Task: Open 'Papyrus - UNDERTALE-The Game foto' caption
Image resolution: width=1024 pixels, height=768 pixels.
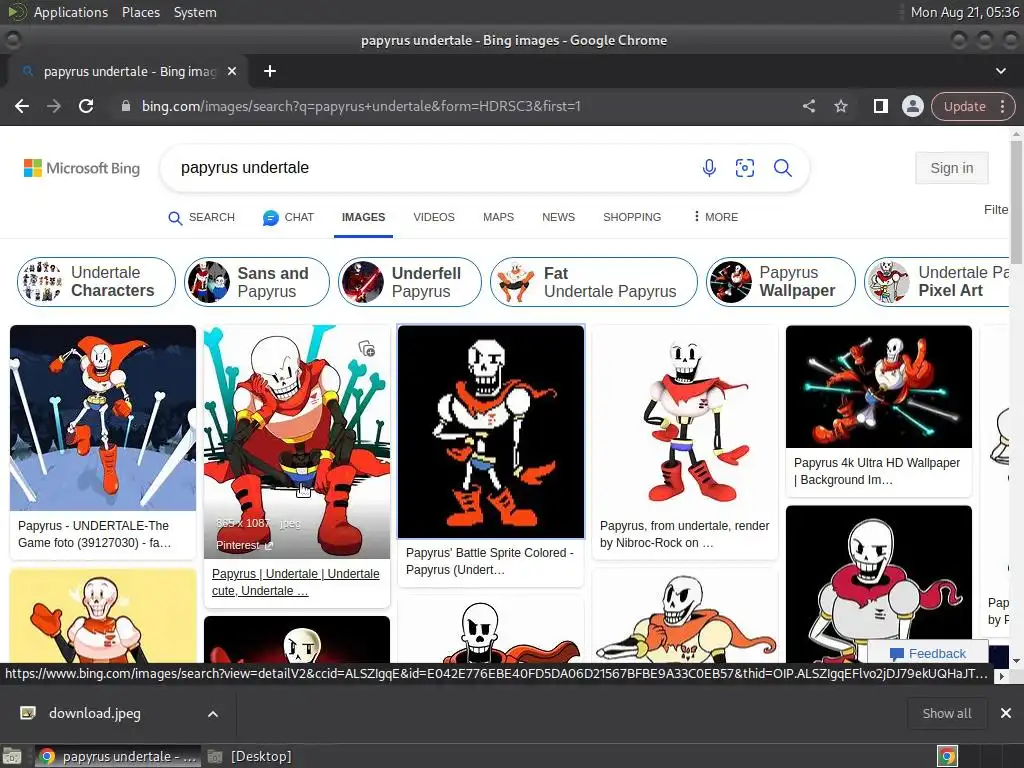Action: pos(95,534)
